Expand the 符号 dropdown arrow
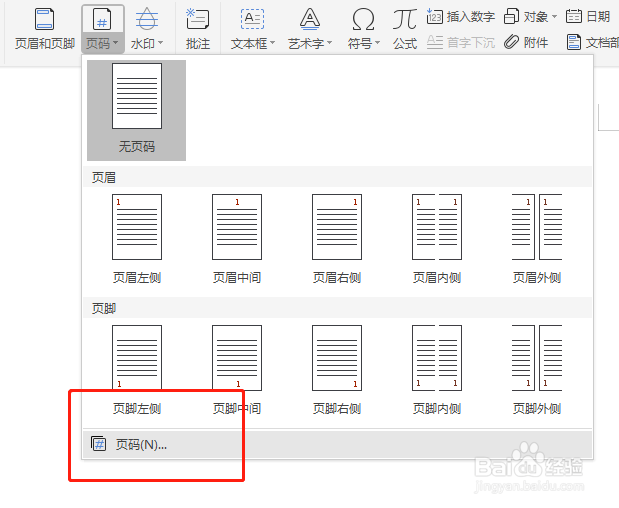The height and width of the screenshot is (508, 619). 377,43
